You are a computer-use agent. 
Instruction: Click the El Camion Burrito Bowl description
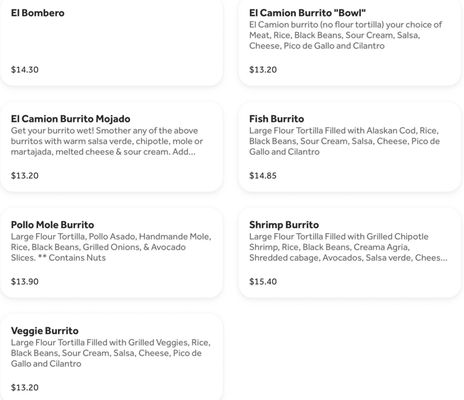click(x=346, y=35)
